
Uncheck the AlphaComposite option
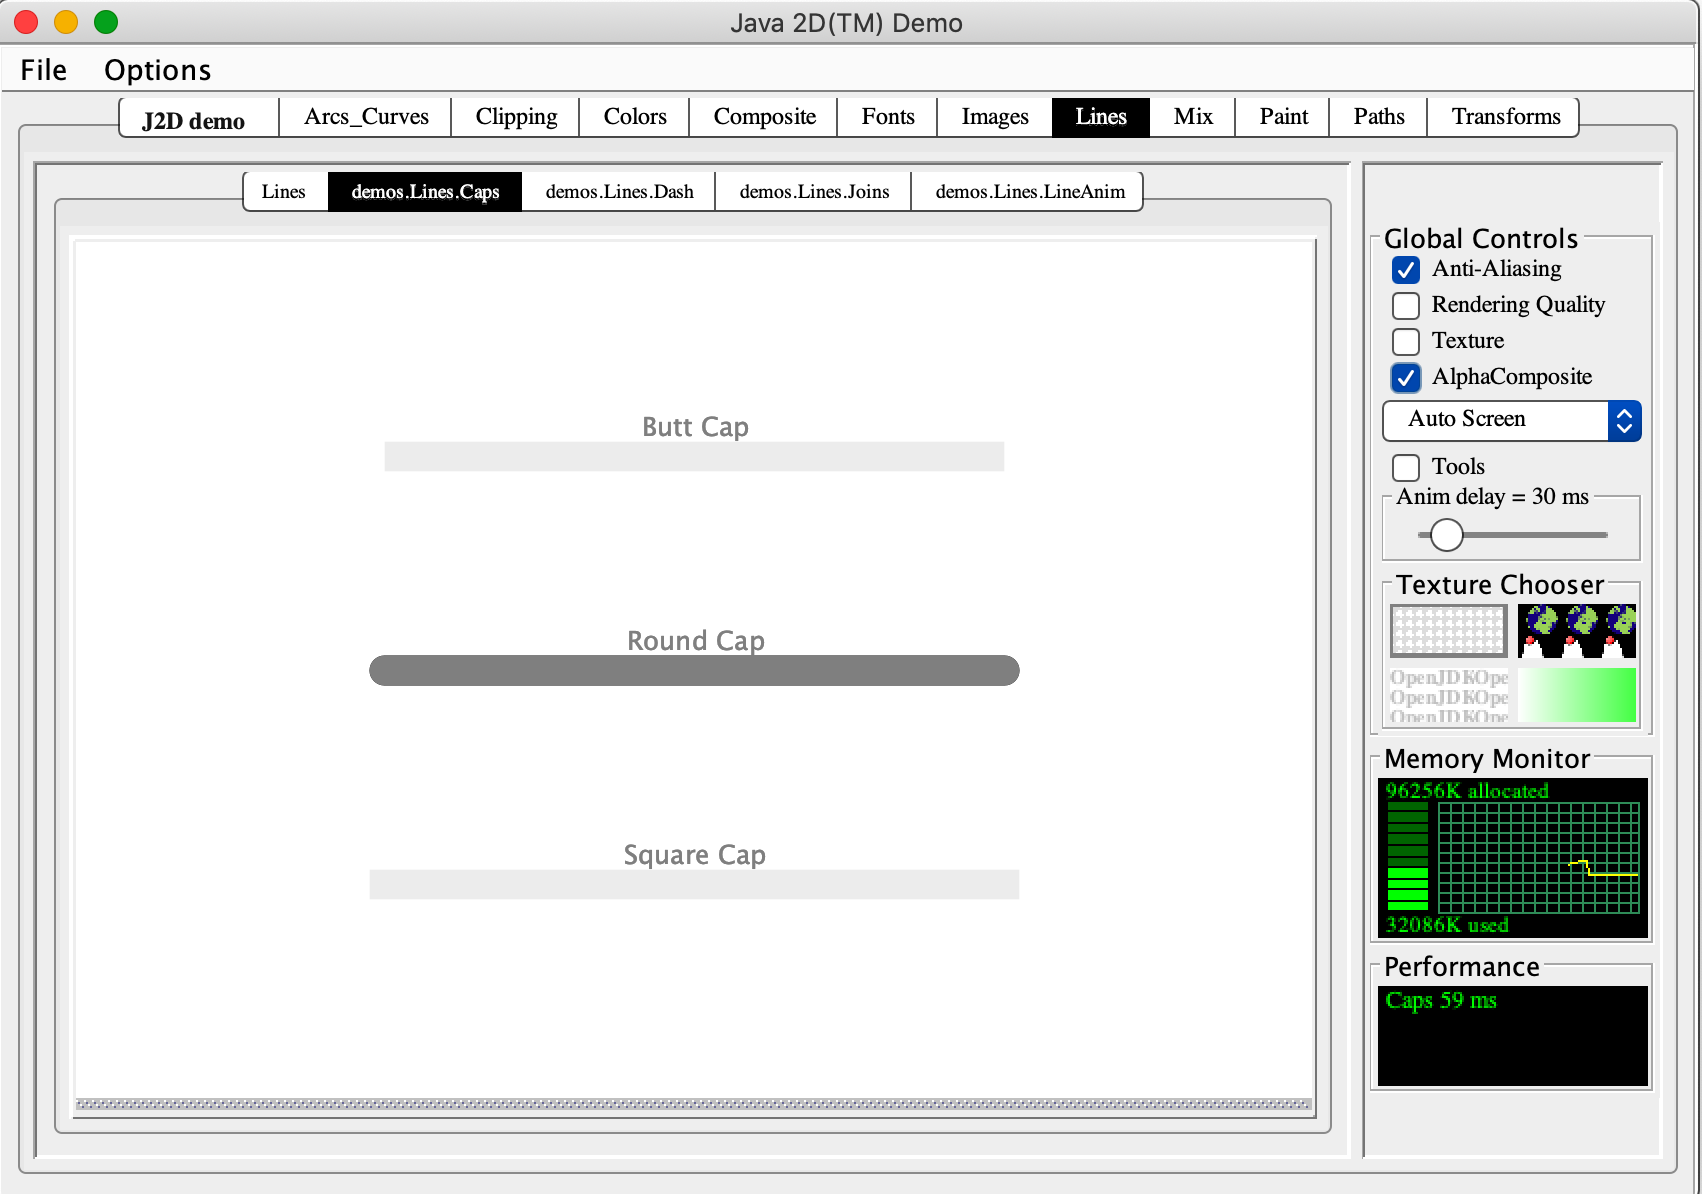1406,378
